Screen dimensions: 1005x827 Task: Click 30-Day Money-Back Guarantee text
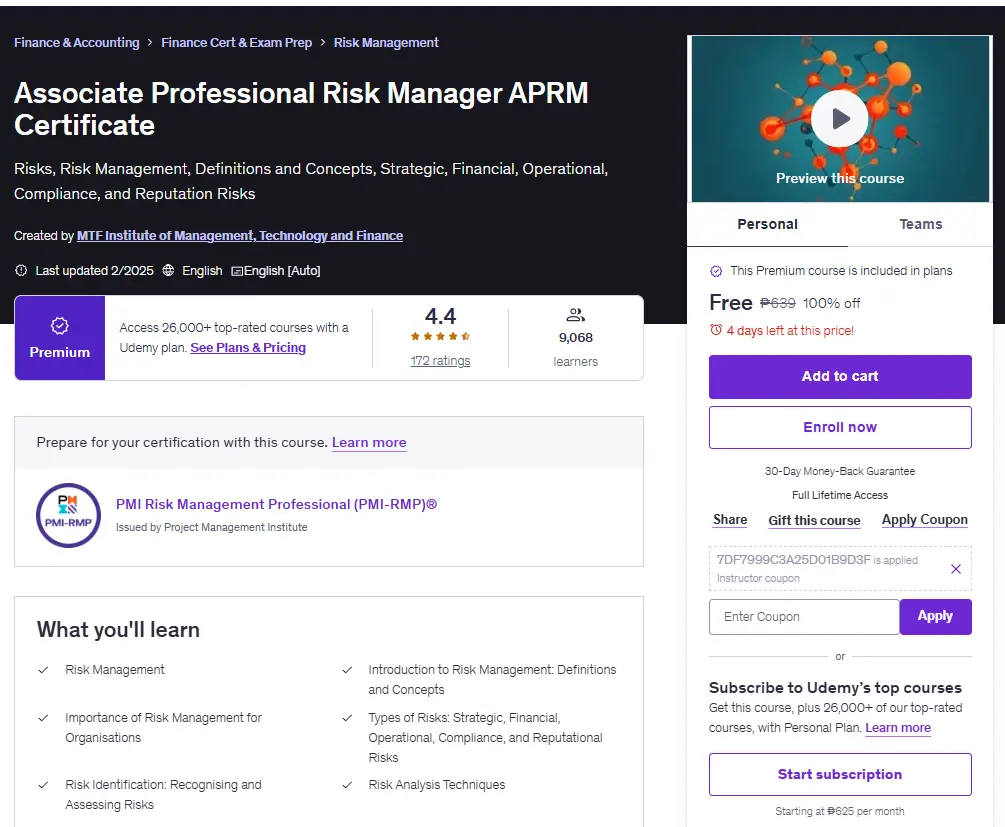tap(840, 471)
